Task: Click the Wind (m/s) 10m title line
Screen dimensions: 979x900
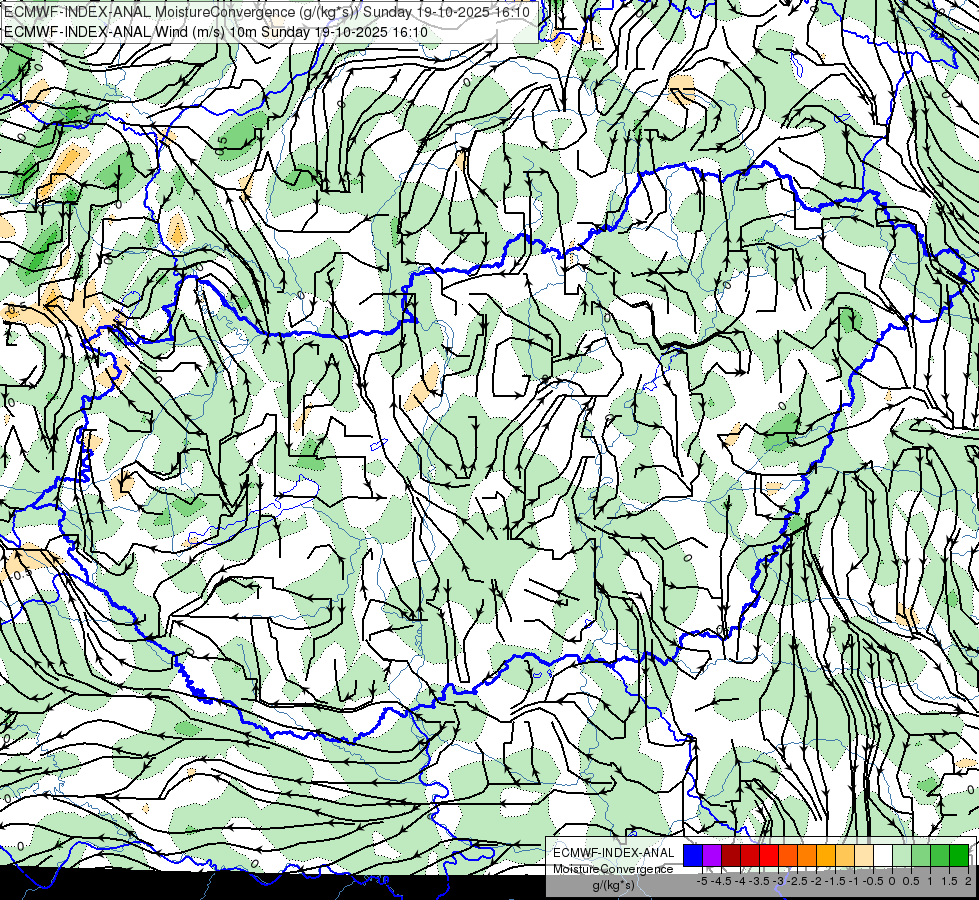Action: click(216, 32)
